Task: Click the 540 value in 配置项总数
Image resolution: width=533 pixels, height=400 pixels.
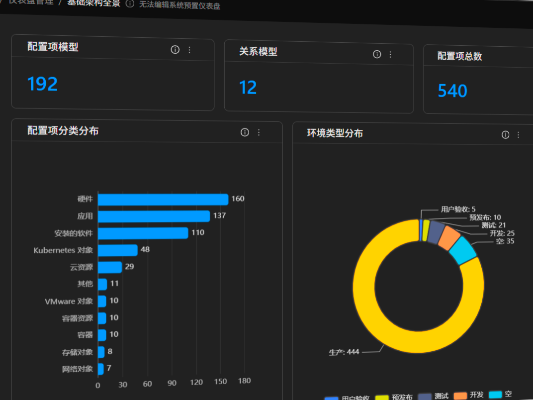Action: coord(452,91)
